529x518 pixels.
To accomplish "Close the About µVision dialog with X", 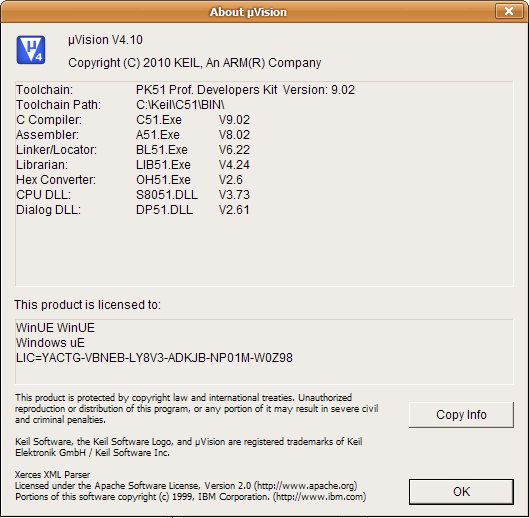I will click(509, 11).
